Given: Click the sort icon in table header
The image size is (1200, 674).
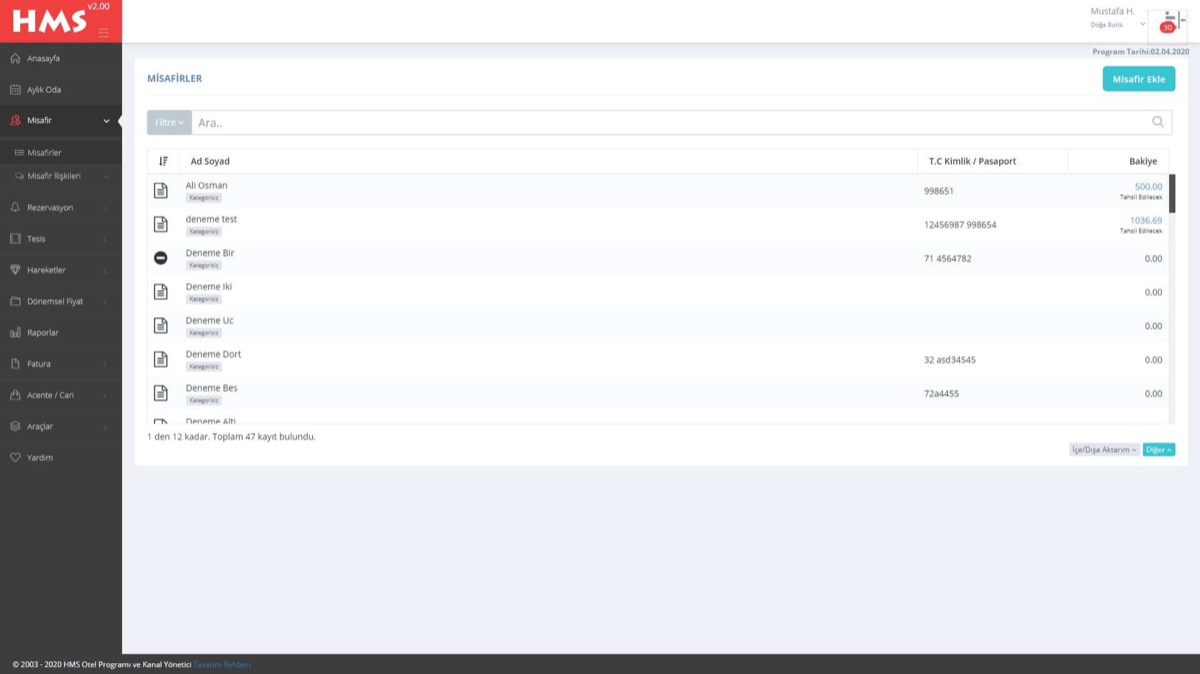Looking at the screenshot, I should [163, 161].
